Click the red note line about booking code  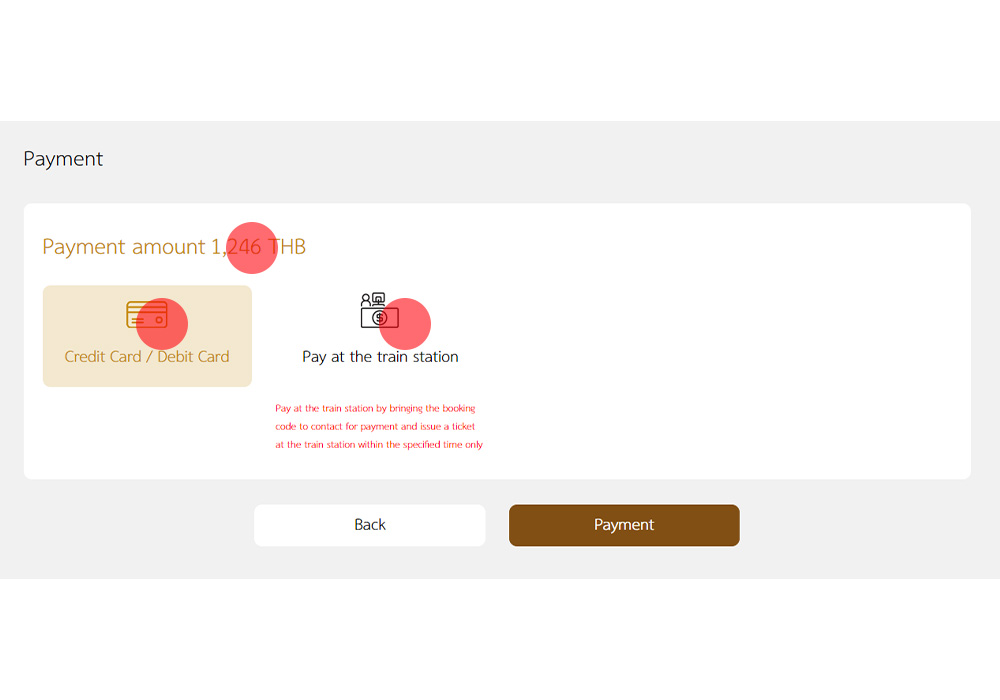375,408
